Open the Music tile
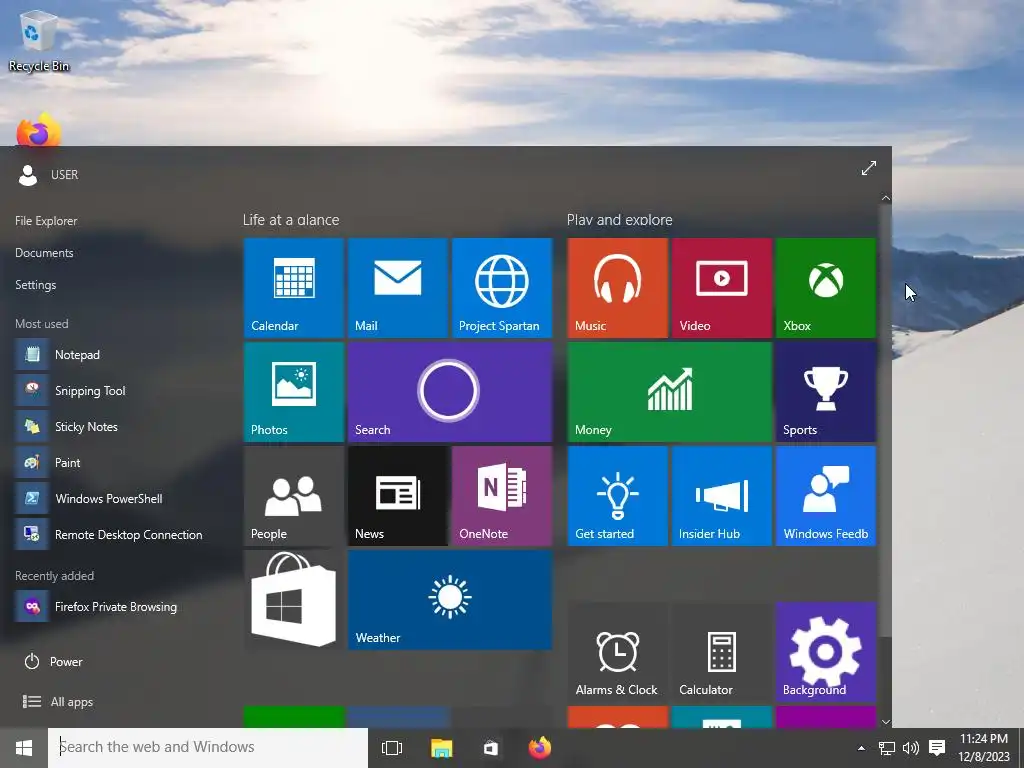This screenshot has width=1024, height=768. click(x=618, y=288)
